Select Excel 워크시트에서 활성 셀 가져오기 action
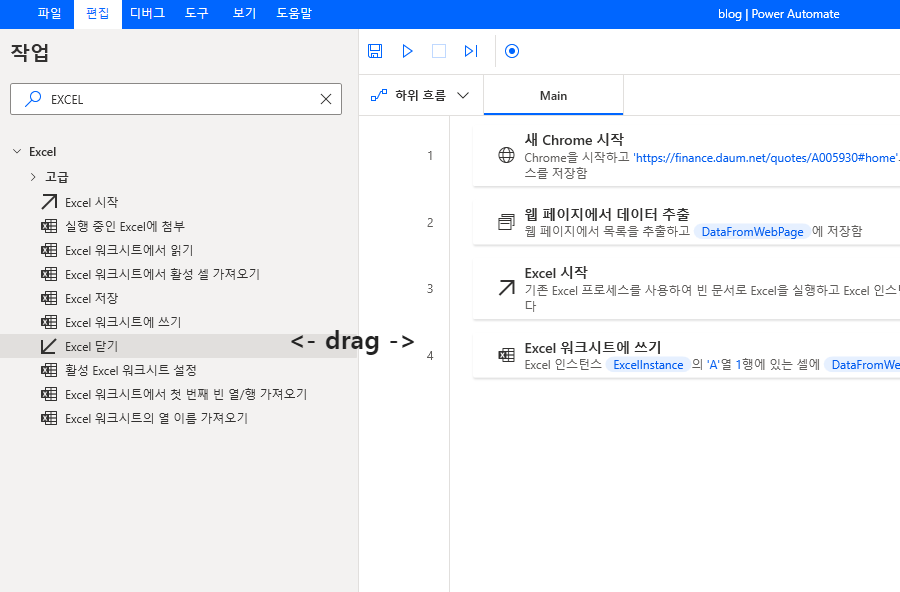 [x=162, y=274]
